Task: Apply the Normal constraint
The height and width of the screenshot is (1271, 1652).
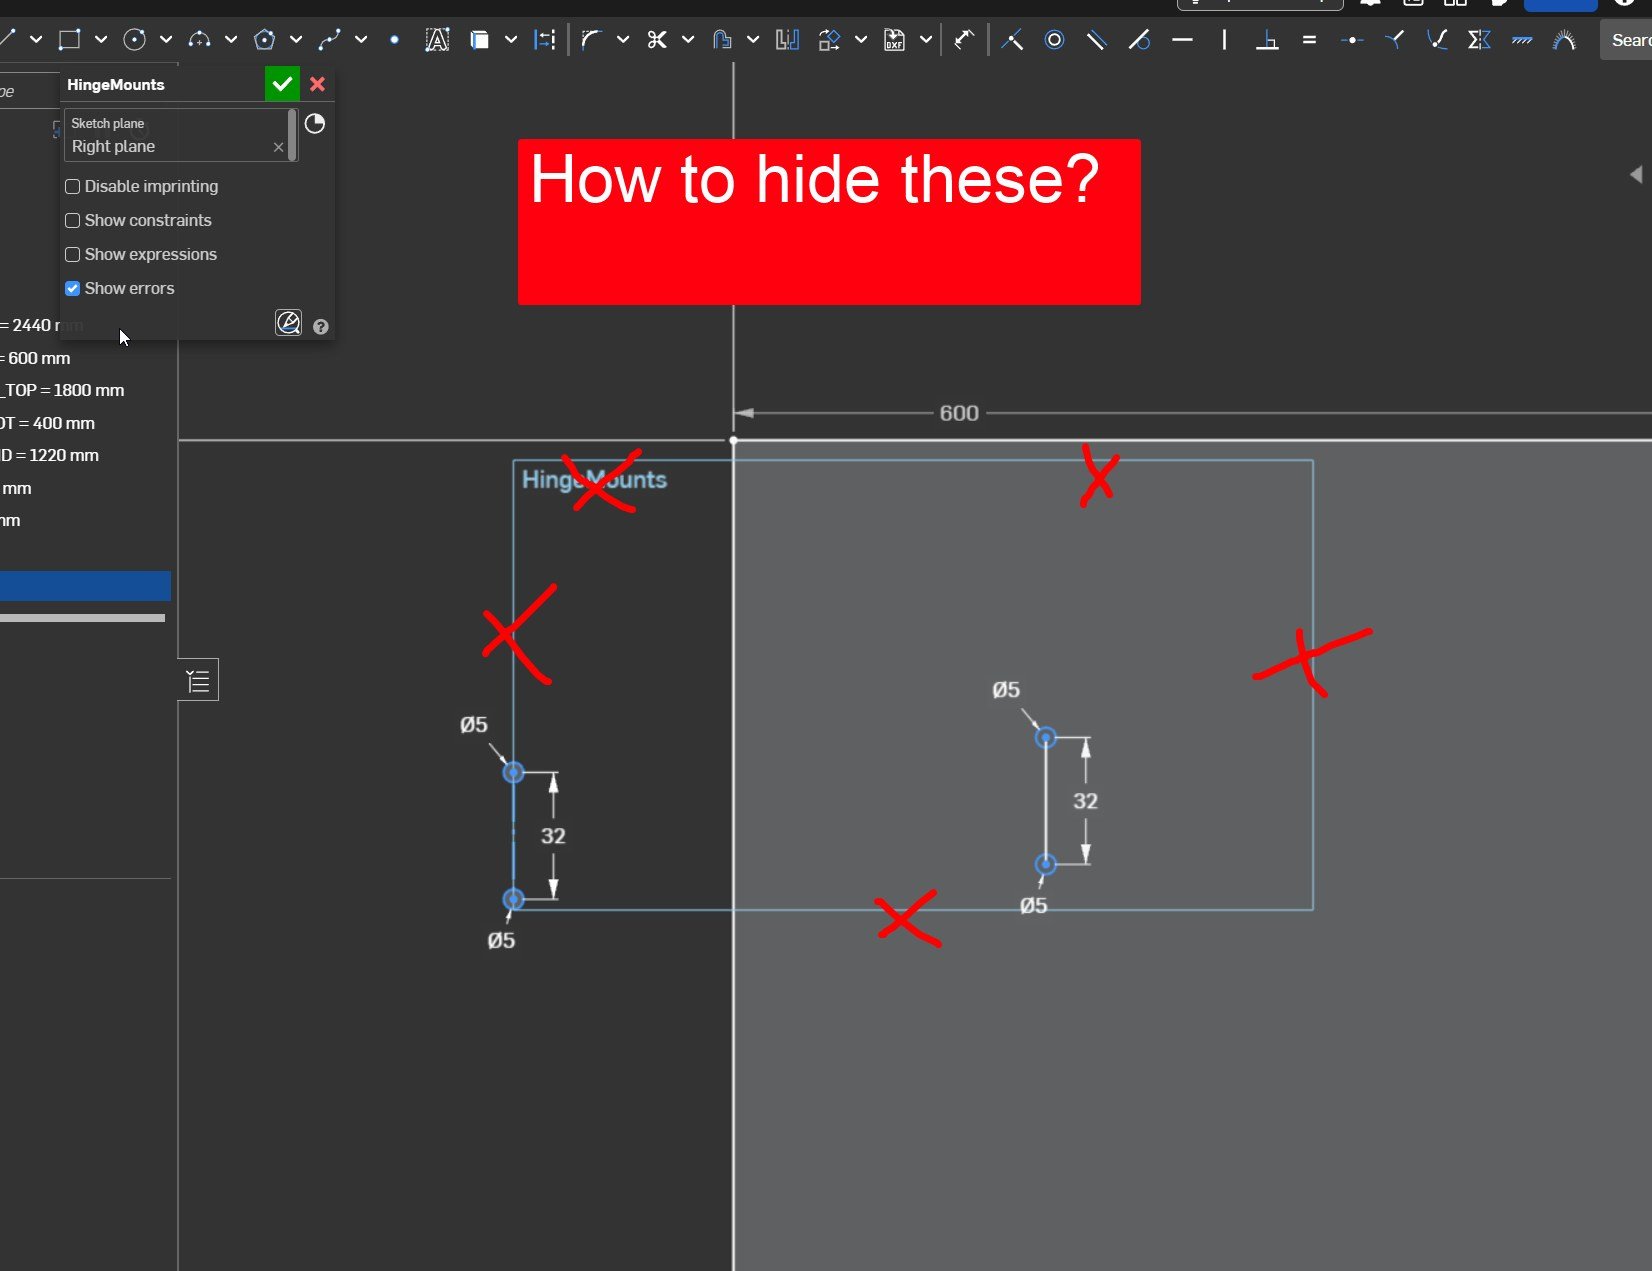Action: pos(1394,39)
